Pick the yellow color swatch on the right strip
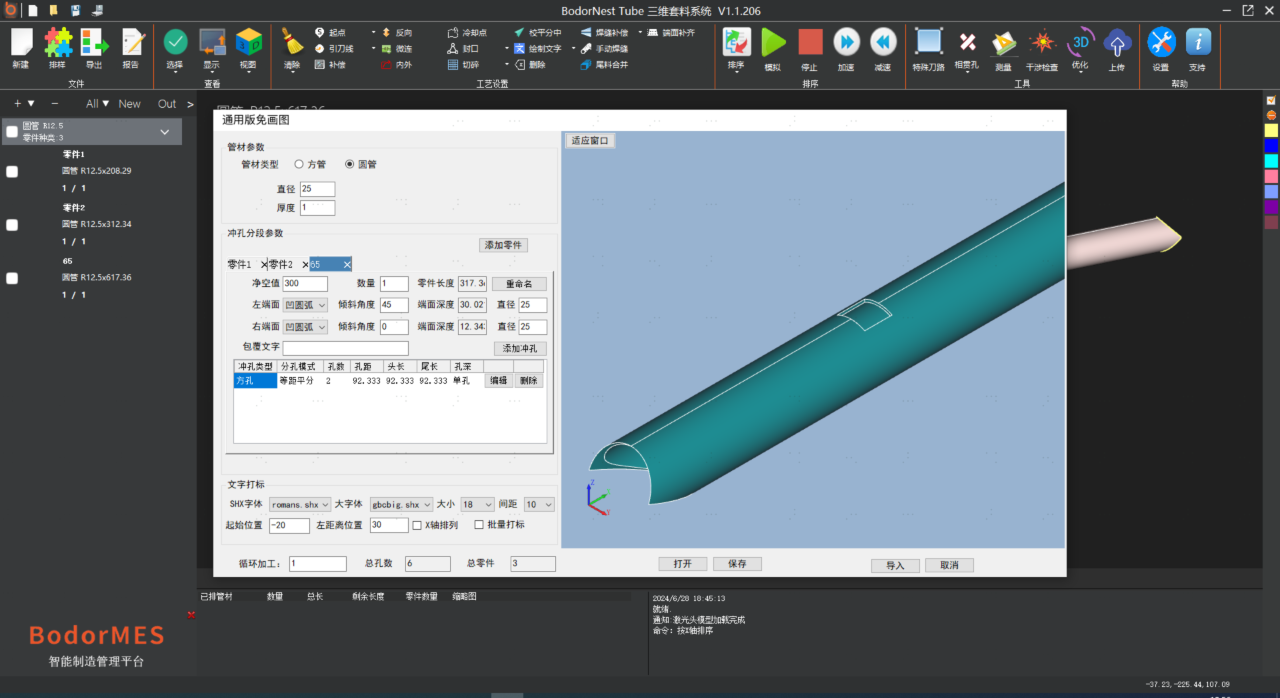1280x698 pixels. (1271, 130)
